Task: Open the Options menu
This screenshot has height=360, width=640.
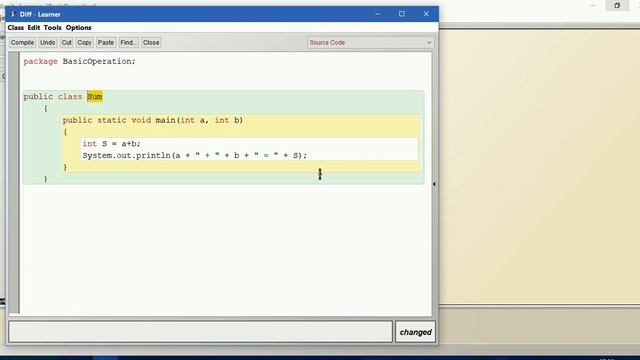Action: point(78,28)
